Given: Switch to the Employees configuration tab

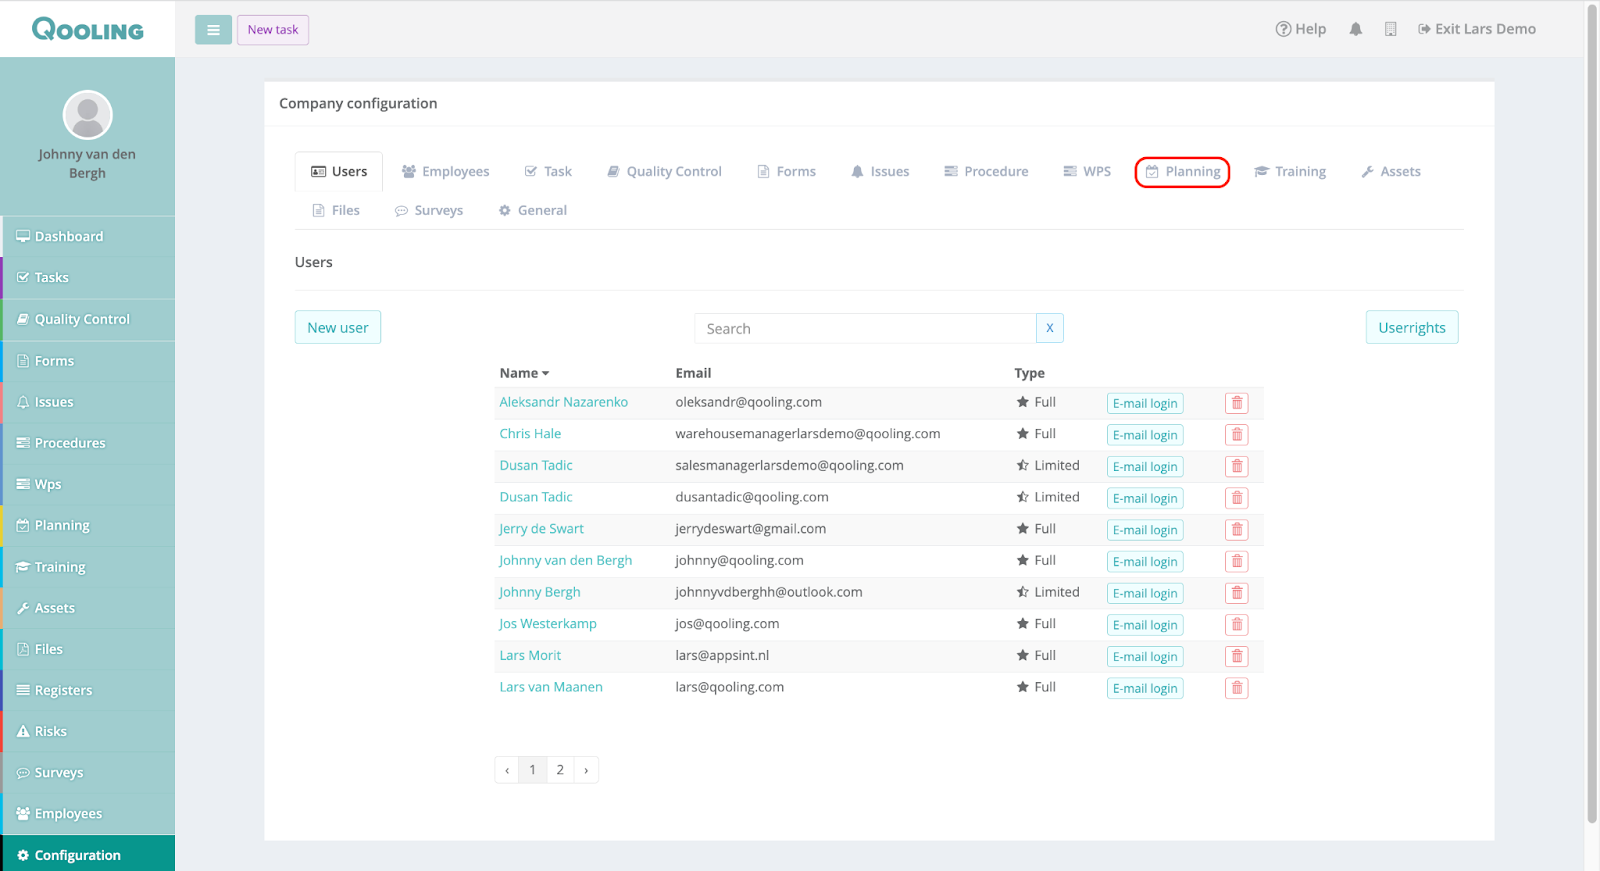Looking at the screenshot, I should pos(446,171).
